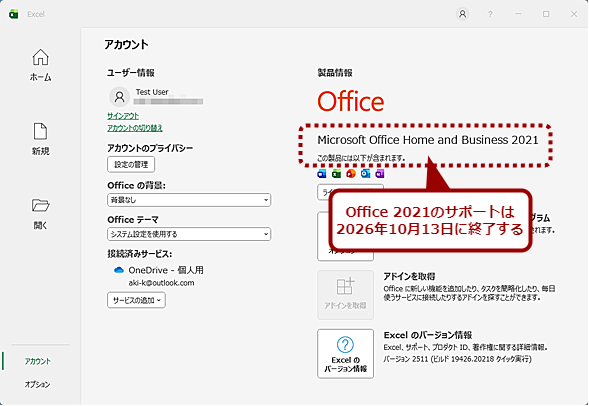The width and height of the screenshot is (589, 406).
Task: Click the バージョン 2511 build text
Action: [x=458, y=359]
